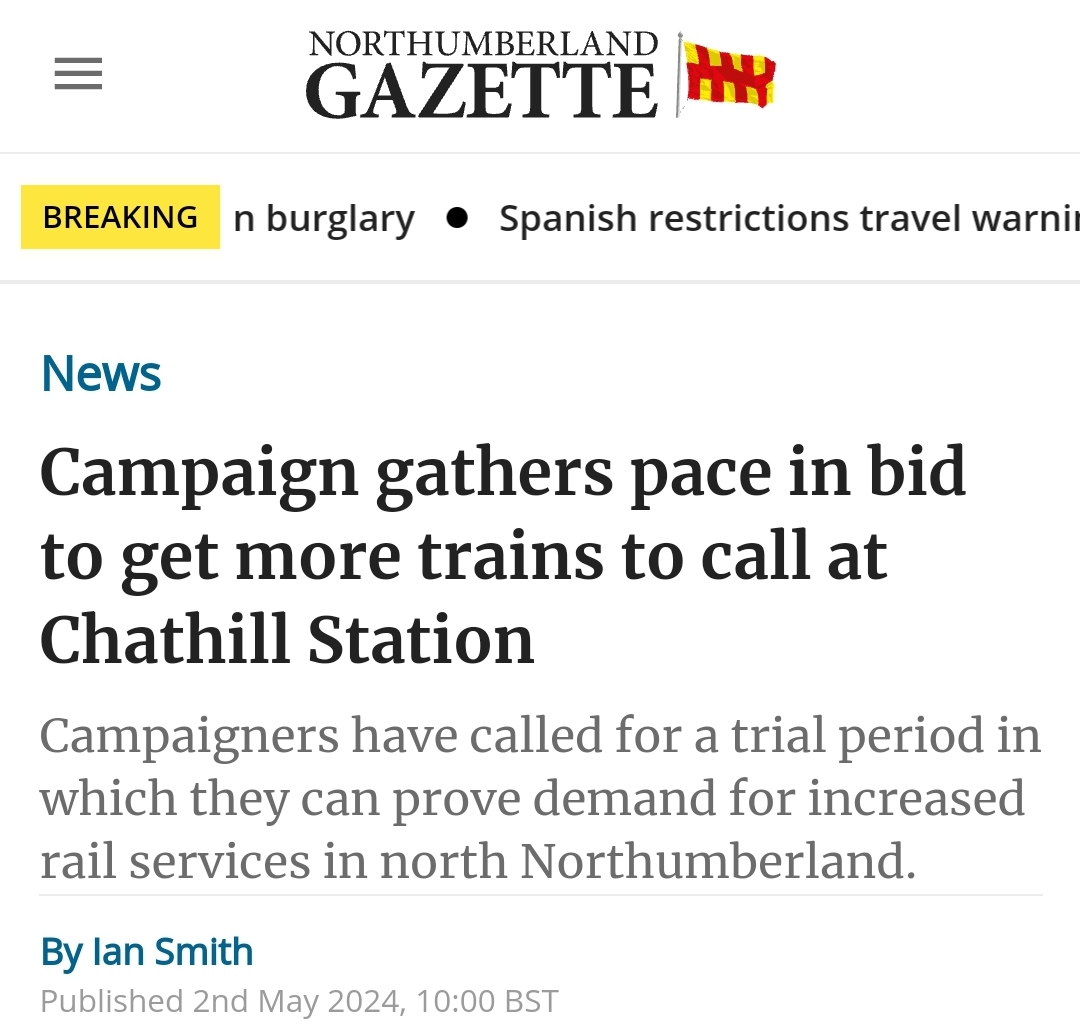This screenshot has height=1031, width=1080.
Task: Click the black bullet separator in ticker
Action: [457, 219]
